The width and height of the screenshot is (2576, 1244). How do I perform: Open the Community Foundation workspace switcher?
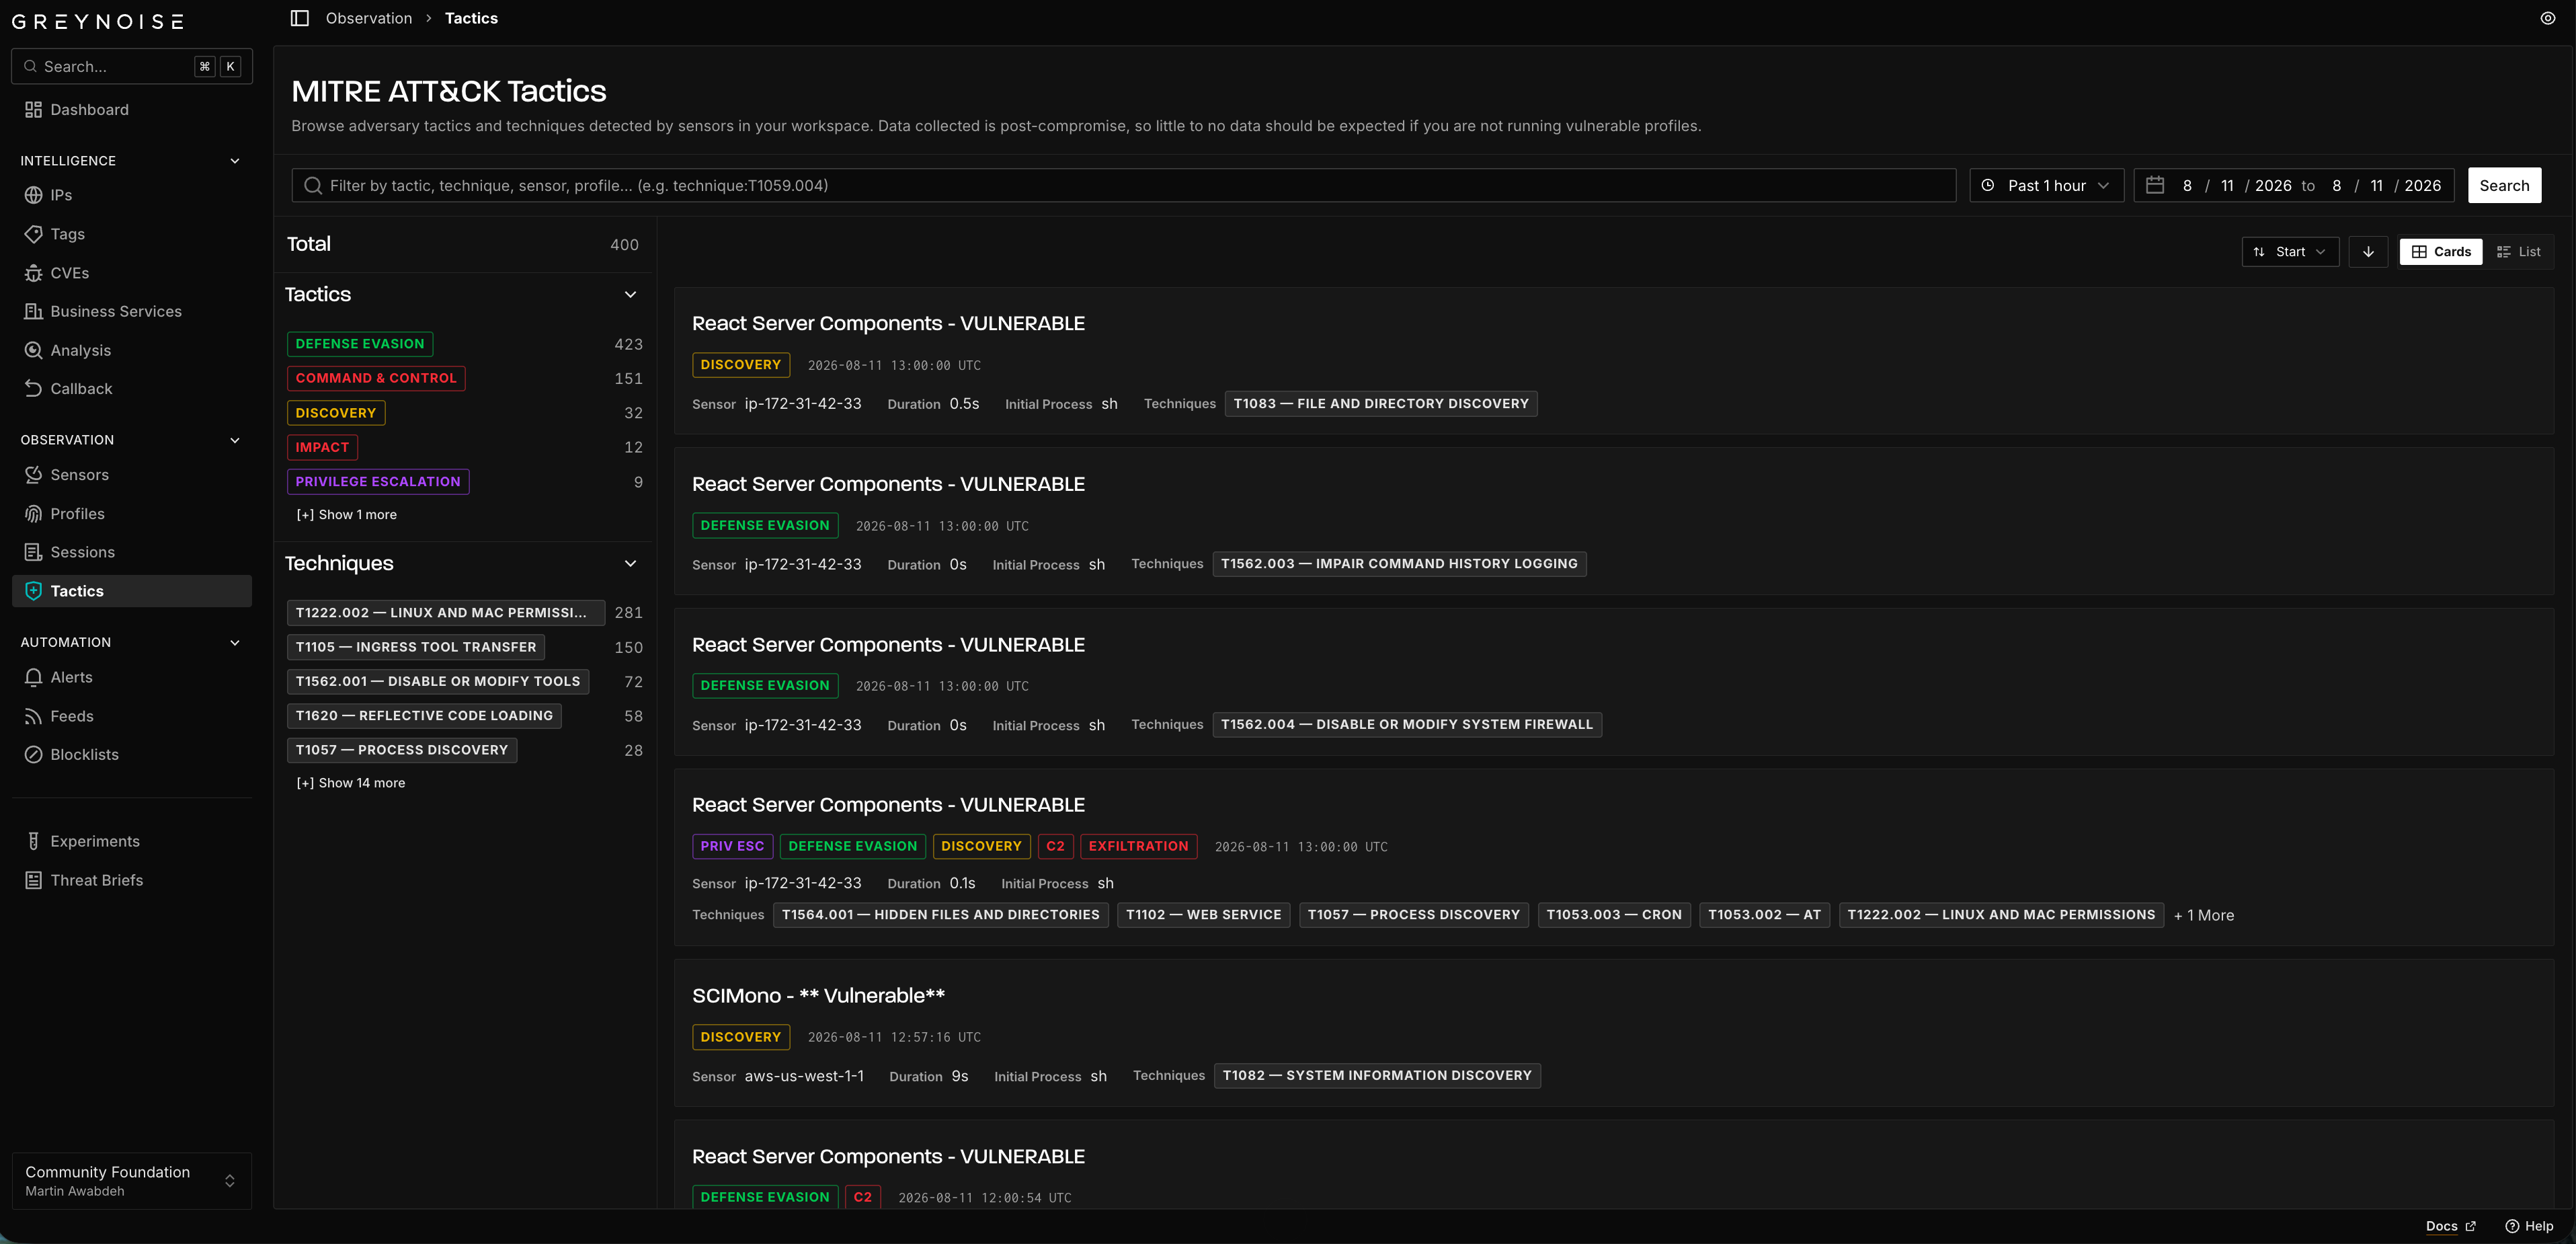click(131, 1181)
